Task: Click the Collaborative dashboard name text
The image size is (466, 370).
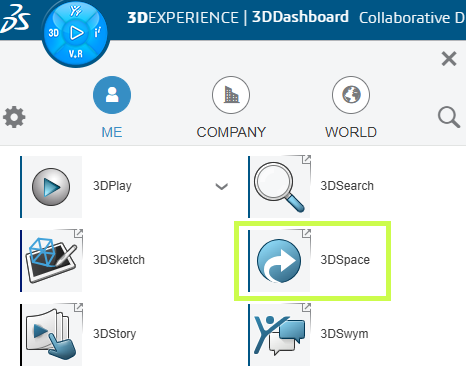Action: click(x=412, y=18)
